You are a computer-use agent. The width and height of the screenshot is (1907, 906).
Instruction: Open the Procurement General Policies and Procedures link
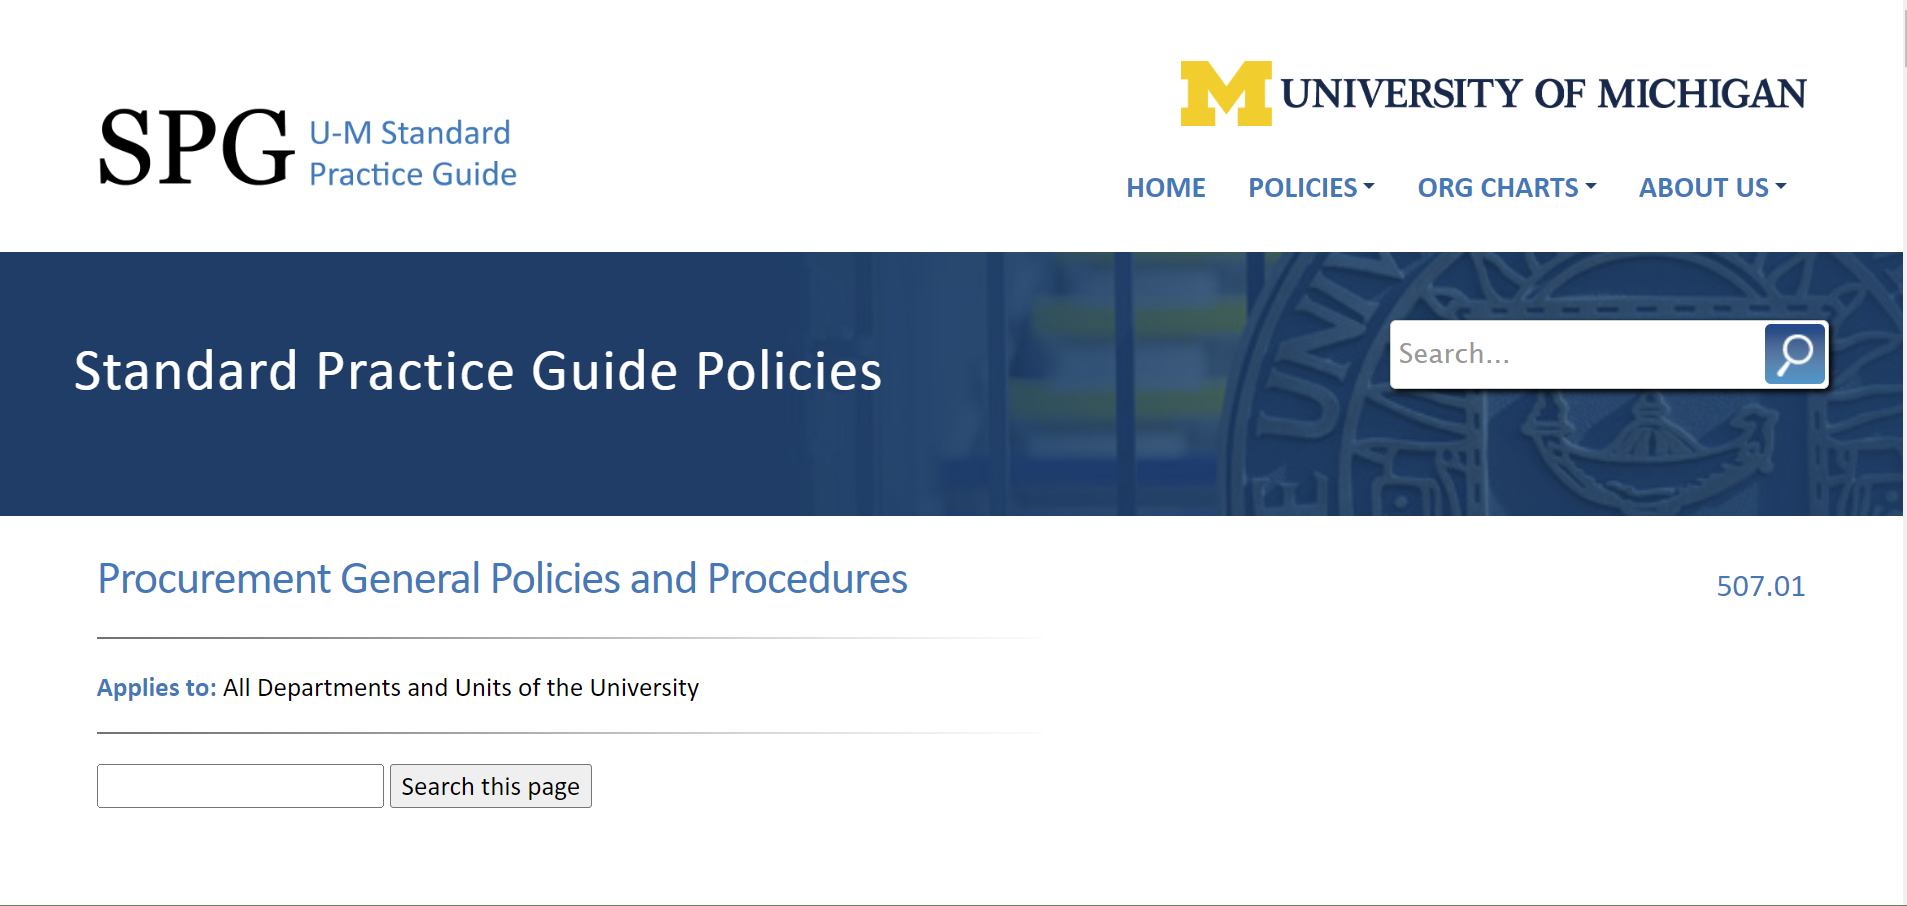tap(501, 579)
